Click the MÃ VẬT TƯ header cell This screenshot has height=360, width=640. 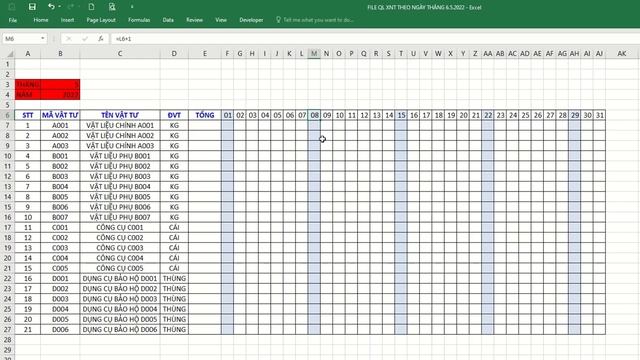point(60,115)
